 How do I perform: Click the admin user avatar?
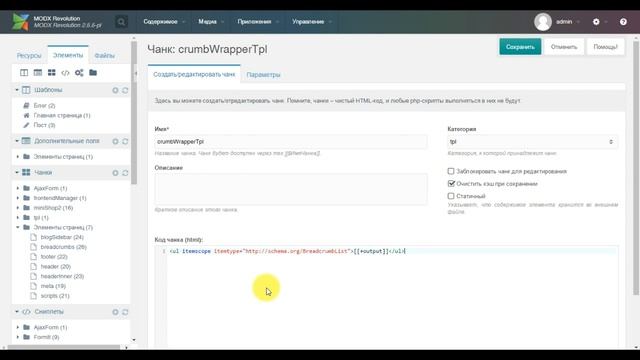point(543,22)
